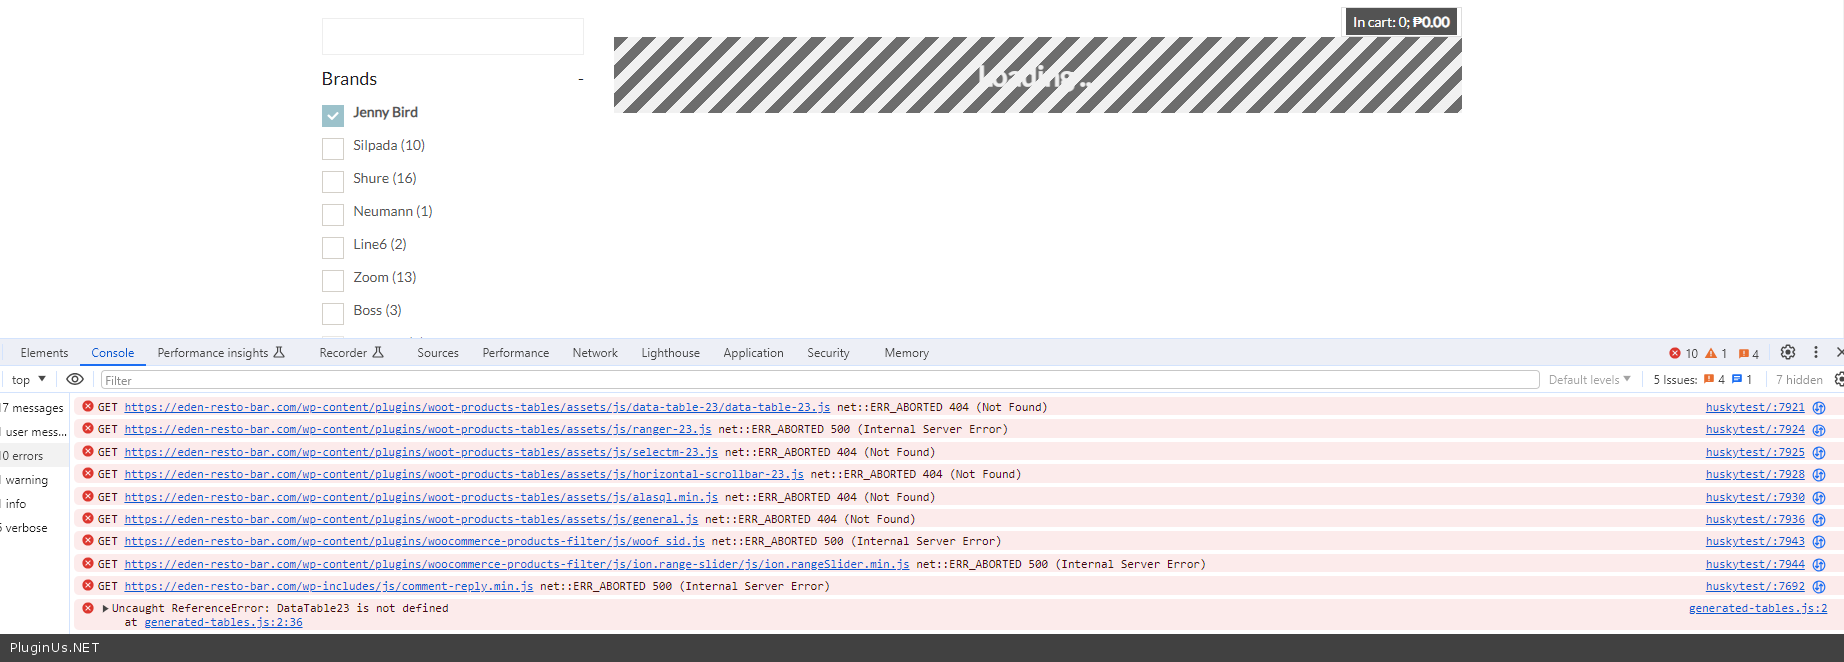Click the console Filter input field

(x=820, y=380)
